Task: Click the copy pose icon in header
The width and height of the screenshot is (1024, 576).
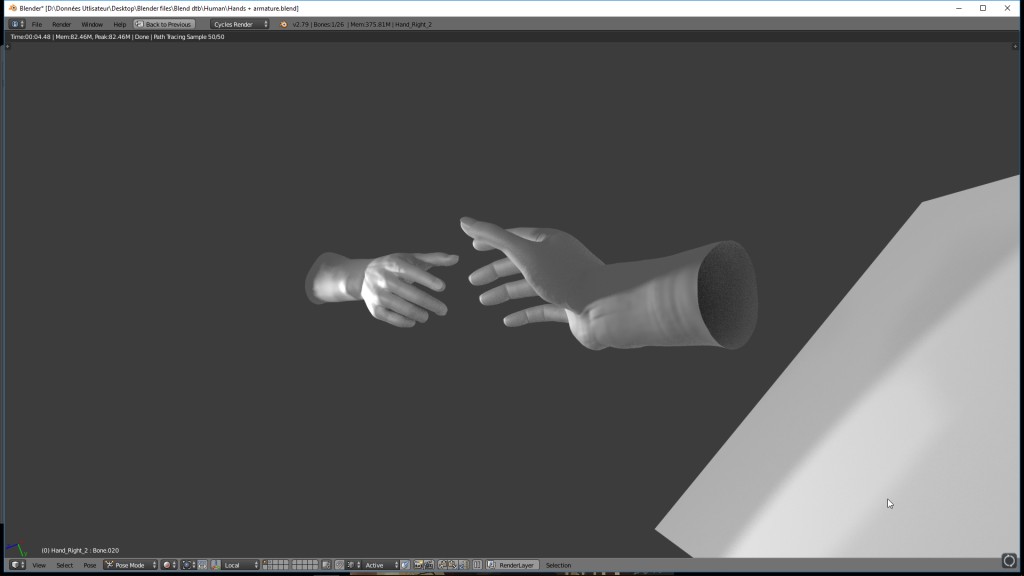Action: (x=441, y=565)
